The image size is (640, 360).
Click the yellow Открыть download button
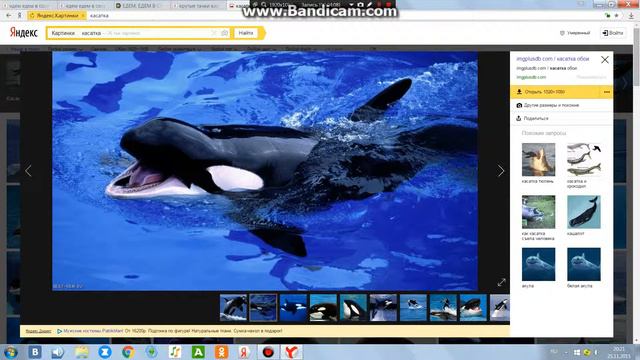point(556,92)
